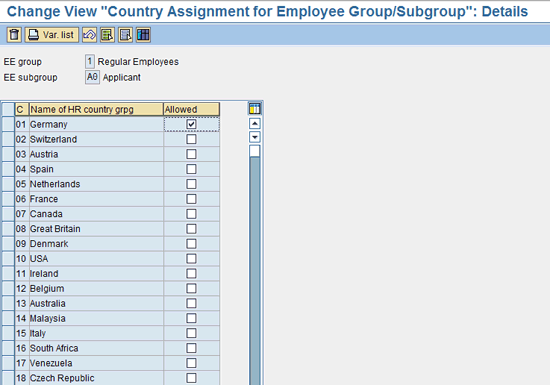Click the 'Malaysia' country name cell
This screenshot has width=550, height=385.
click(x=96, y=318)
